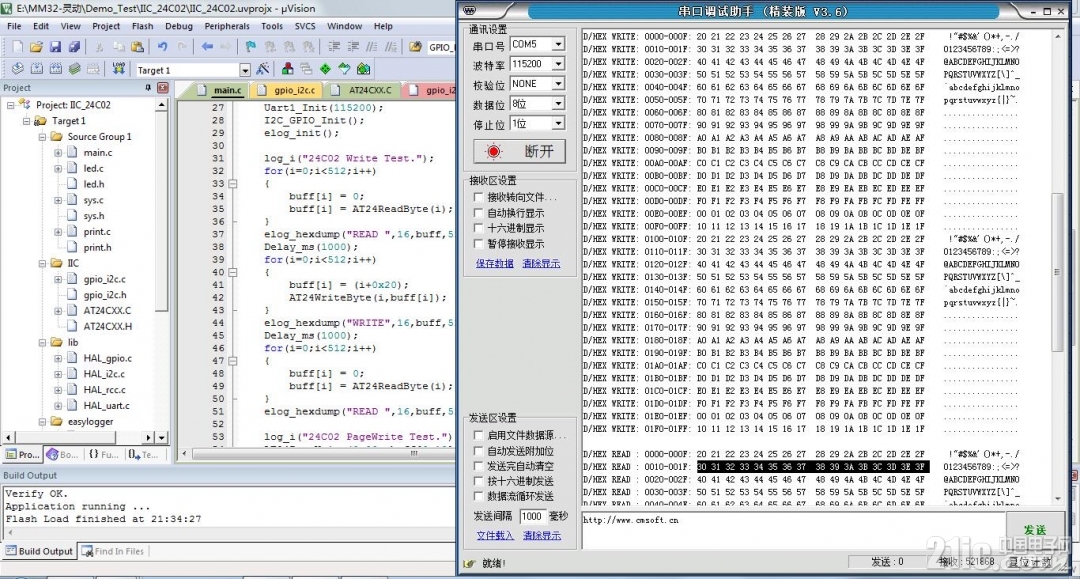
Task: Toggle 十六进制显示 checkbox
Action: 479,228
